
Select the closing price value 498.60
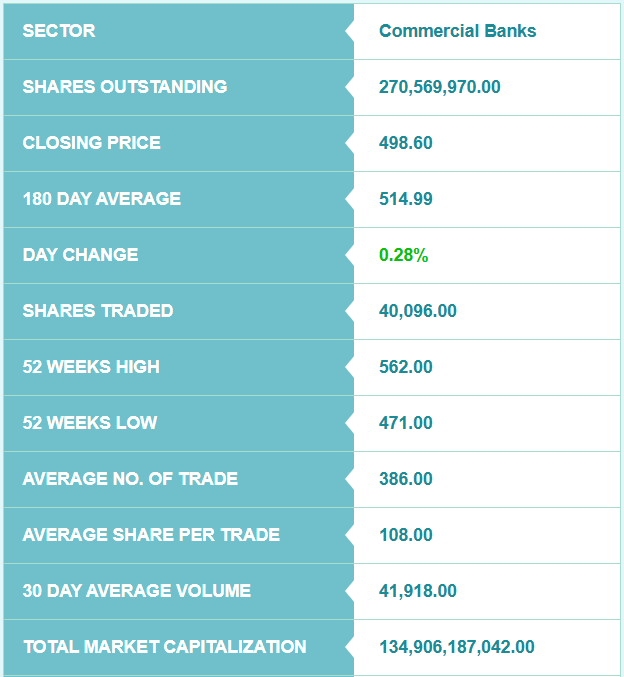(x=405, y=143)
